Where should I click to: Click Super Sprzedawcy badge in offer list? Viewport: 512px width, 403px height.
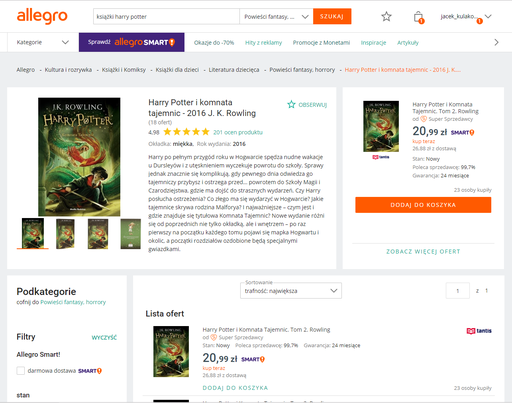pos(237,337)
